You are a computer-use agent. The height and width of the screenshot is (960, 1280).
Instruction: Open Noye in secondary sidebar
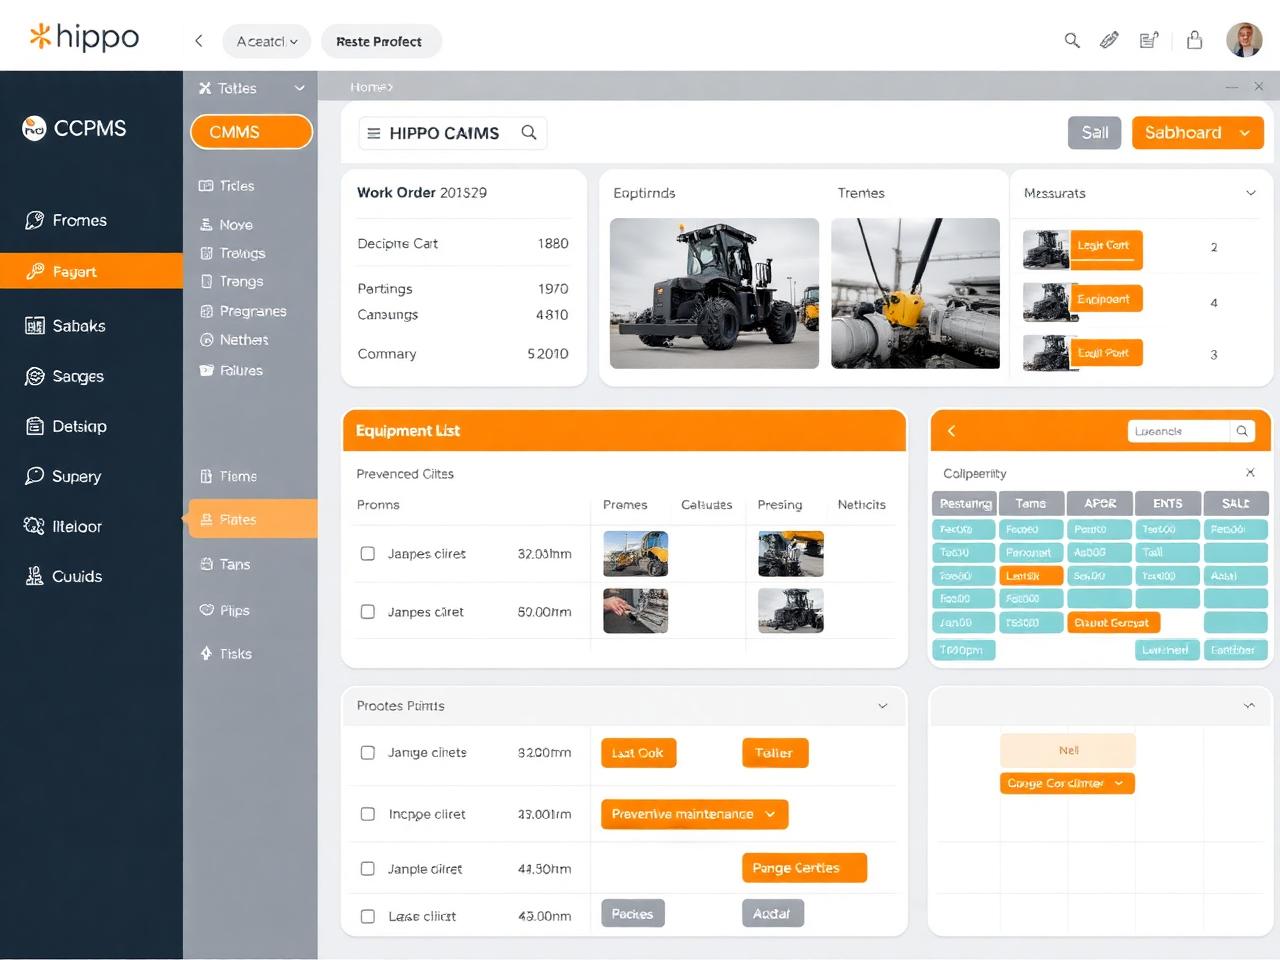pos(226,225)
